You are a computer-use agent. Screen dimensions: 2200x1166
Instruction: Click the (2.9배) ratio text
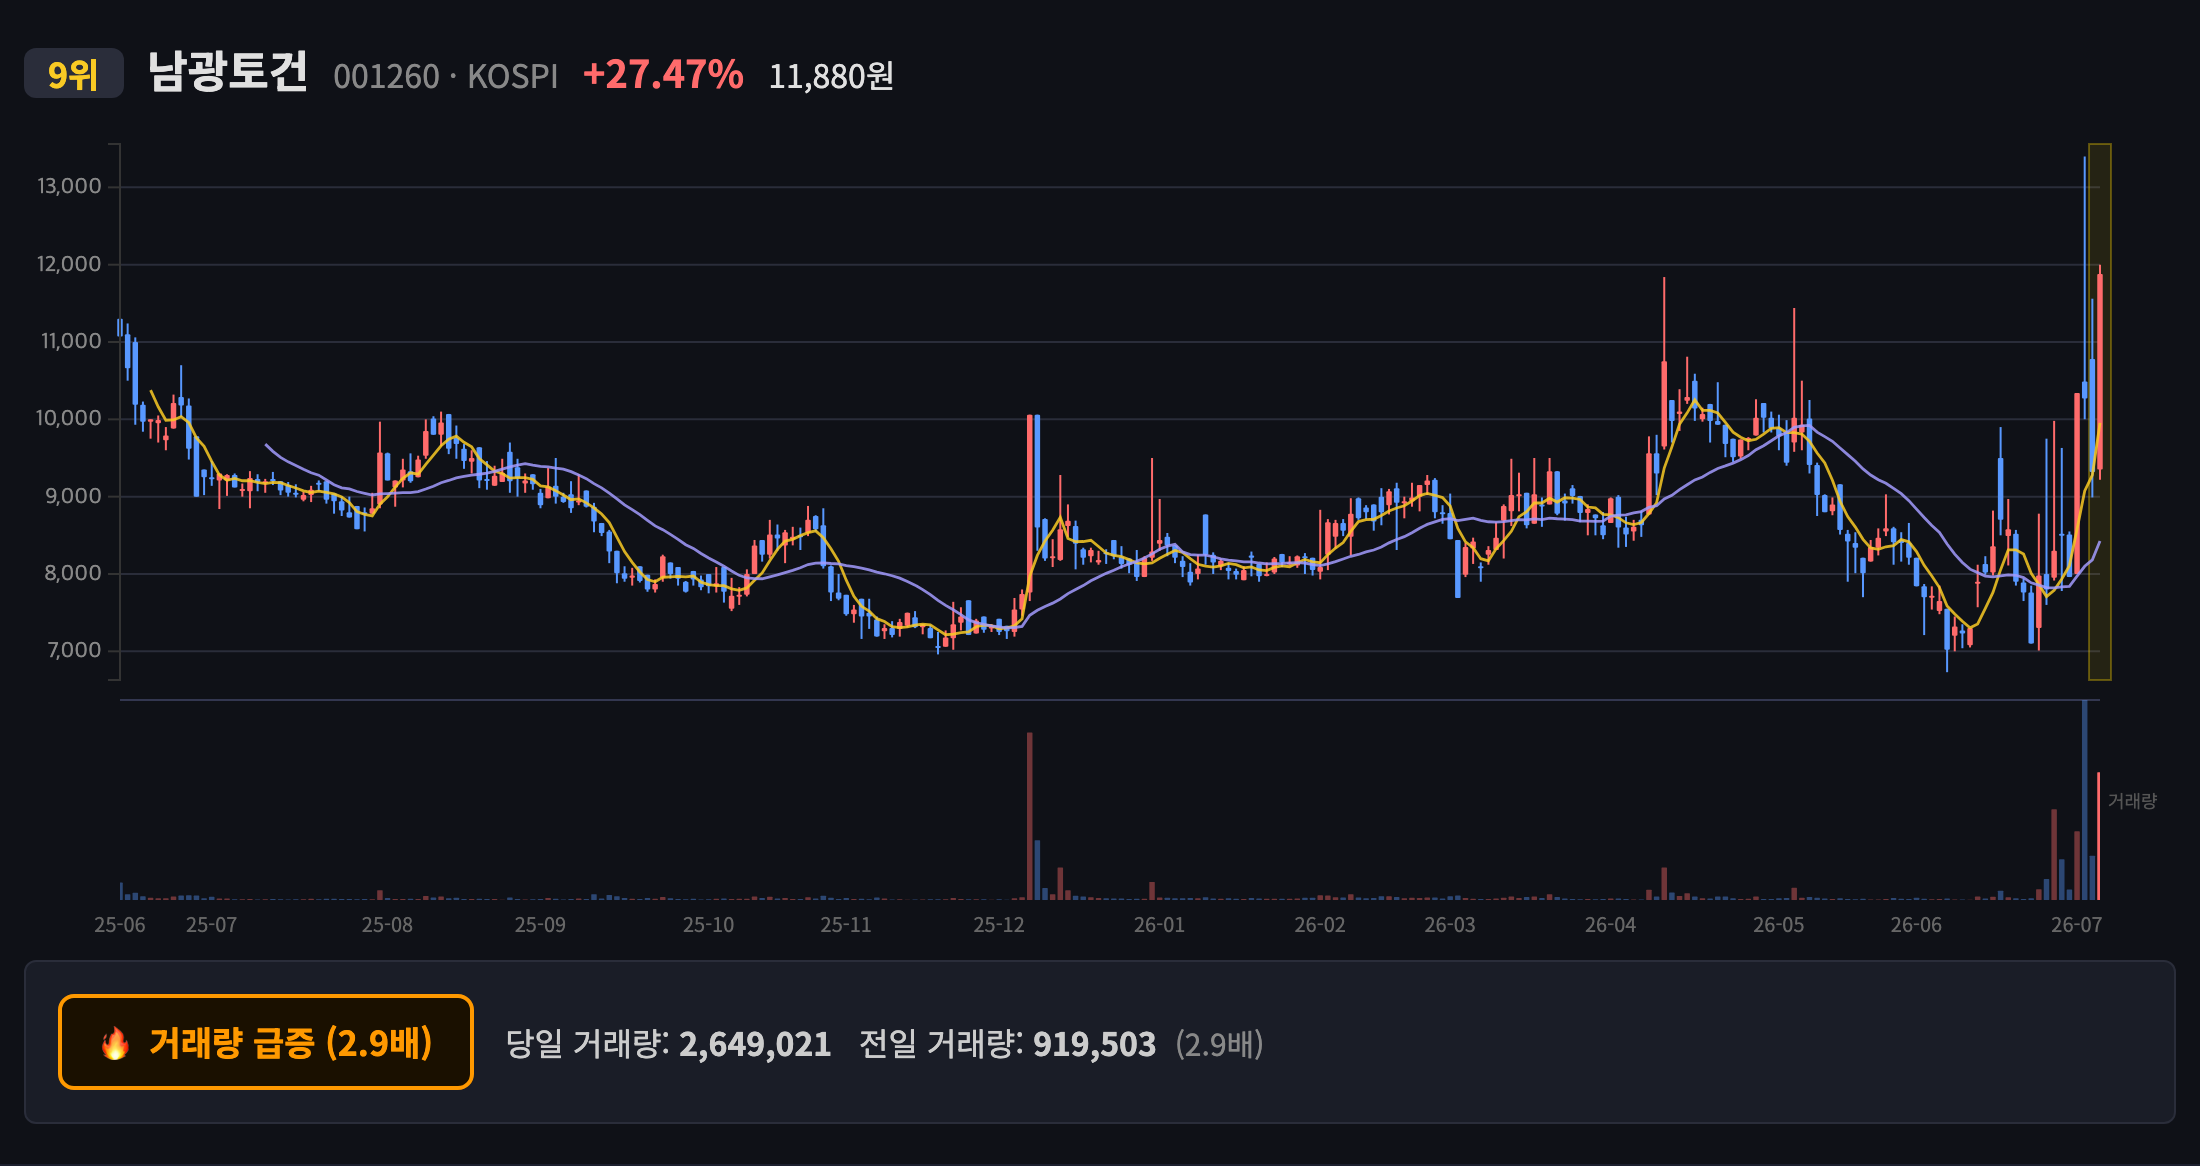click(1219, 1044)
